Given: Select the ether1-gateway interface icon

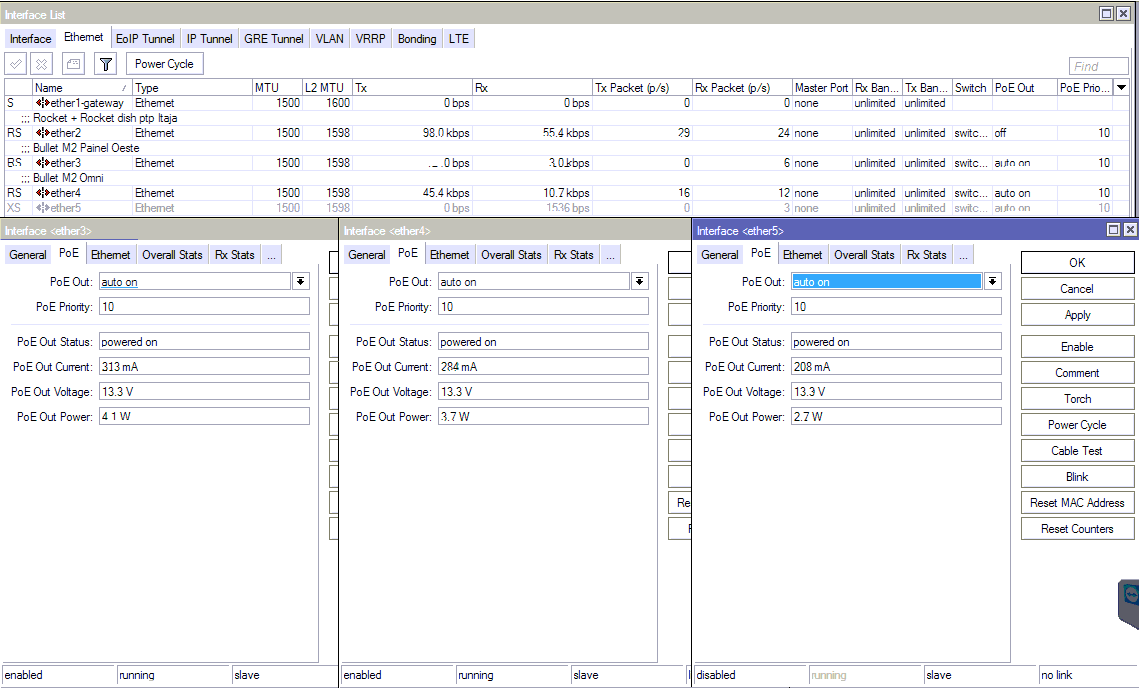Looking at the screenshot, I should 44,103.
